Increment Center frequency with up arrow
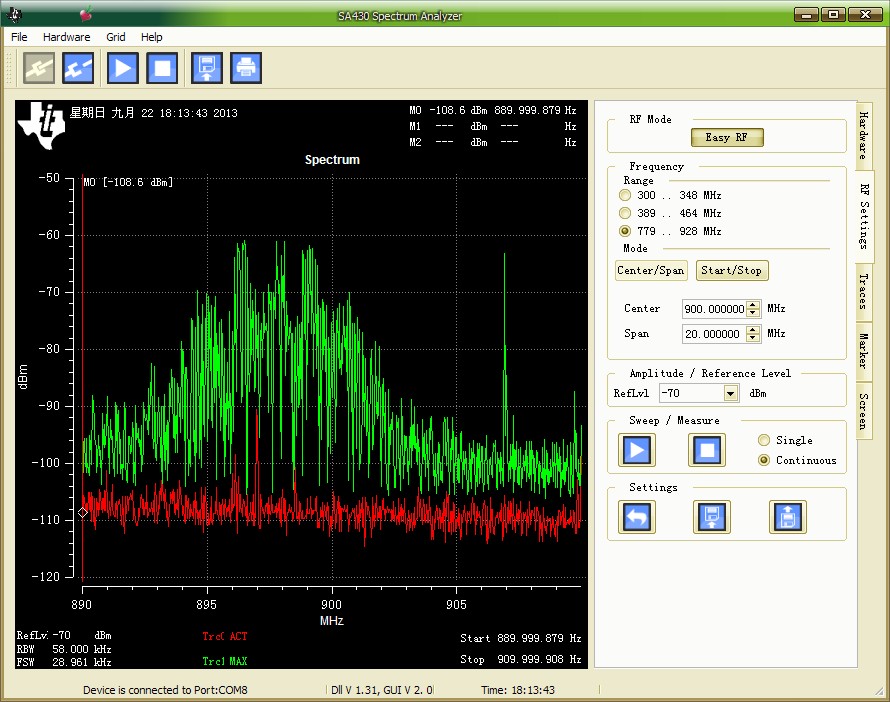This screenshot has width=890, height=702. [754, 304]
